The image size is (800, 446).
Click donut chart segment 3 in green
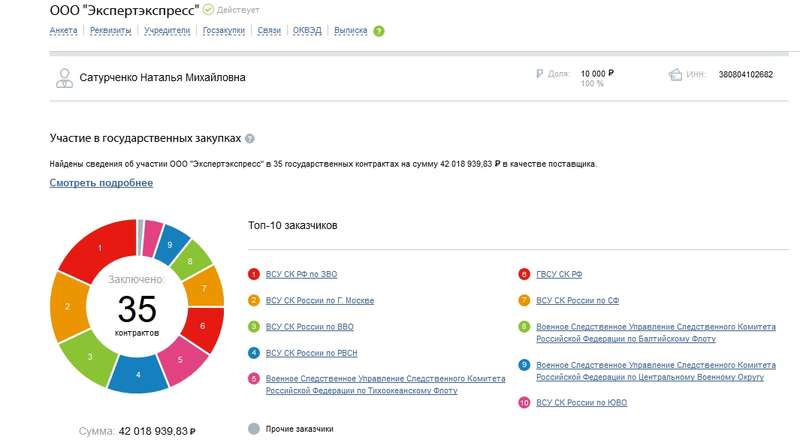[90, 357]
